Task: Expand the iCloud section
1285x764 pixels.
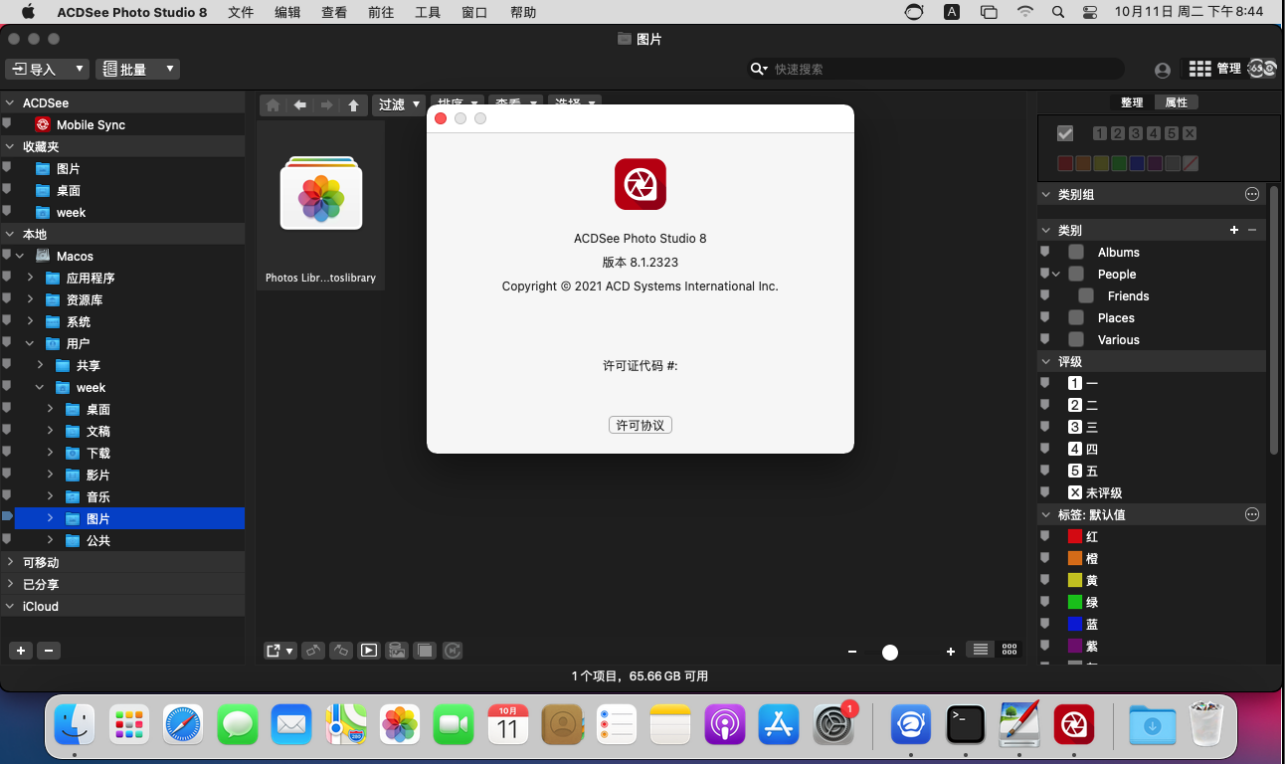Action: (10, 606)
